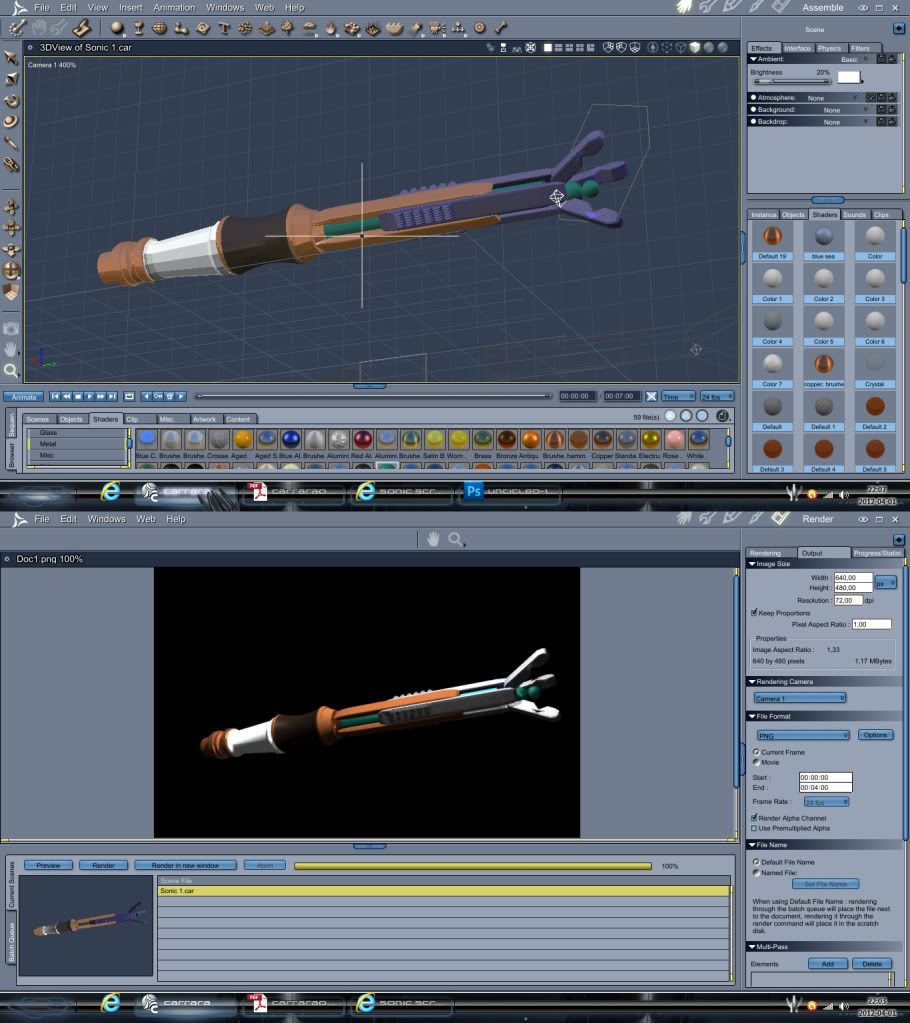This screenshot has width=910, height=1023.
Task: Select the move tool in left toolbar
Action: tap(11, 58)
